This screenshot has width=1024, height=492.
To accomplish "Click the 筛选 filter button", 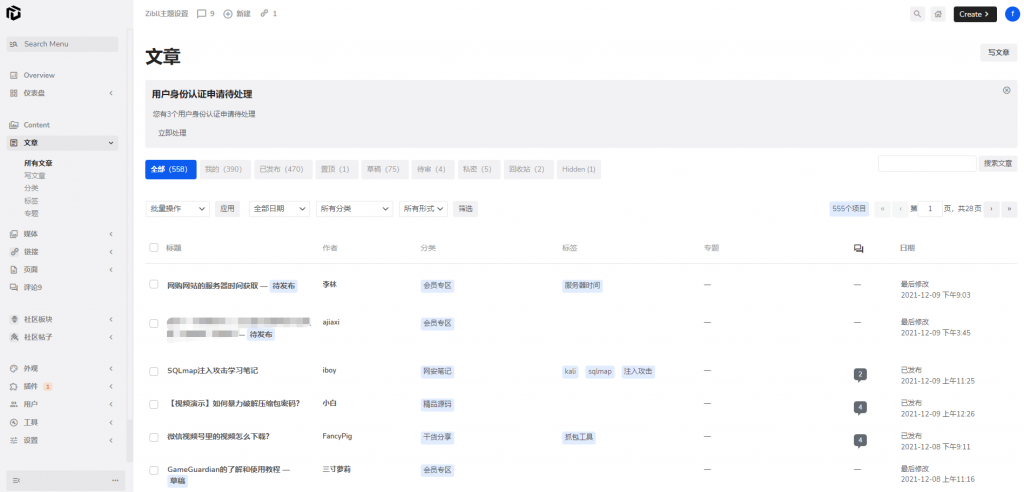I will [465, 209].
